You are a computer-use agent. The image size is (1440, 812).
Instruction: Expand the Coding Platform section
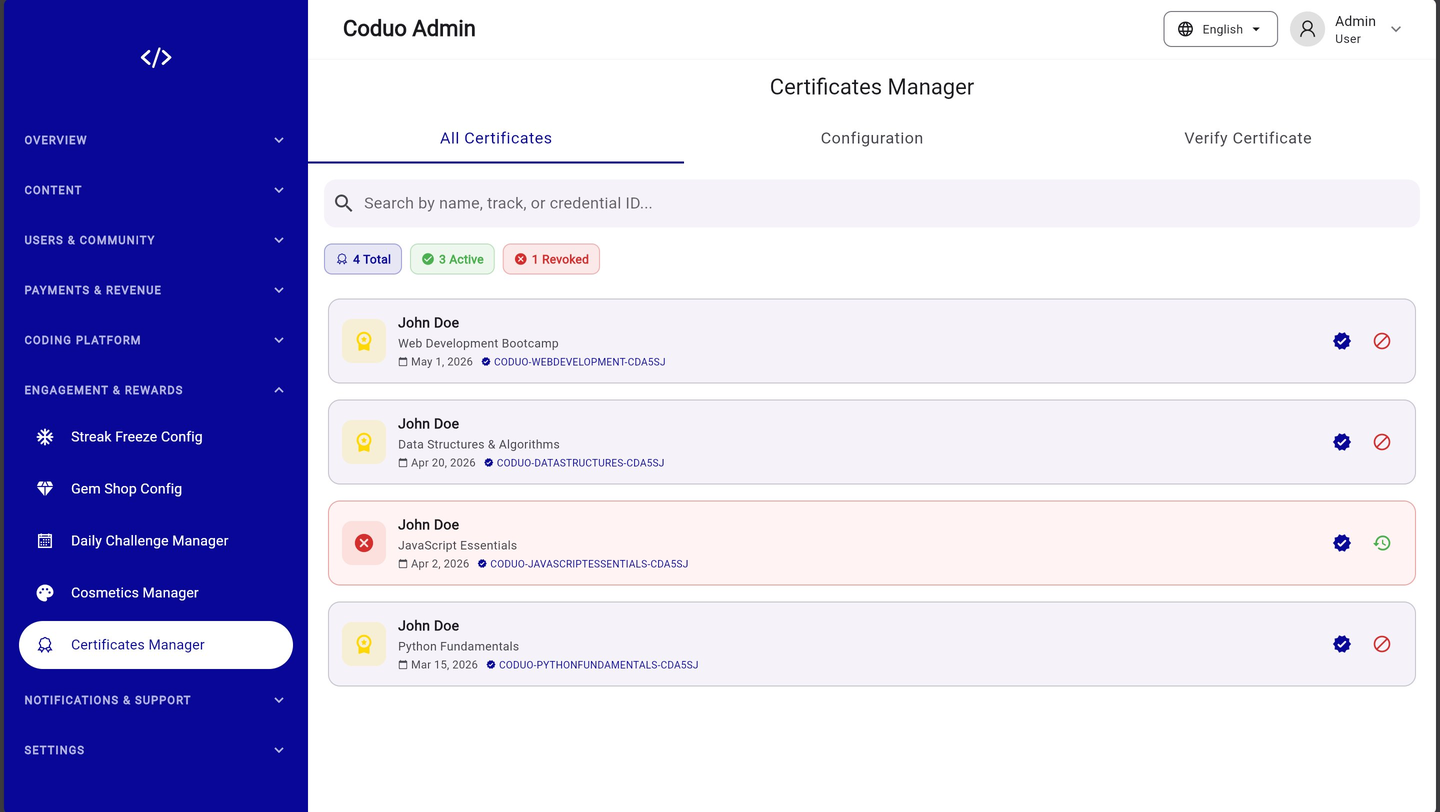click(x=155, y=340)
